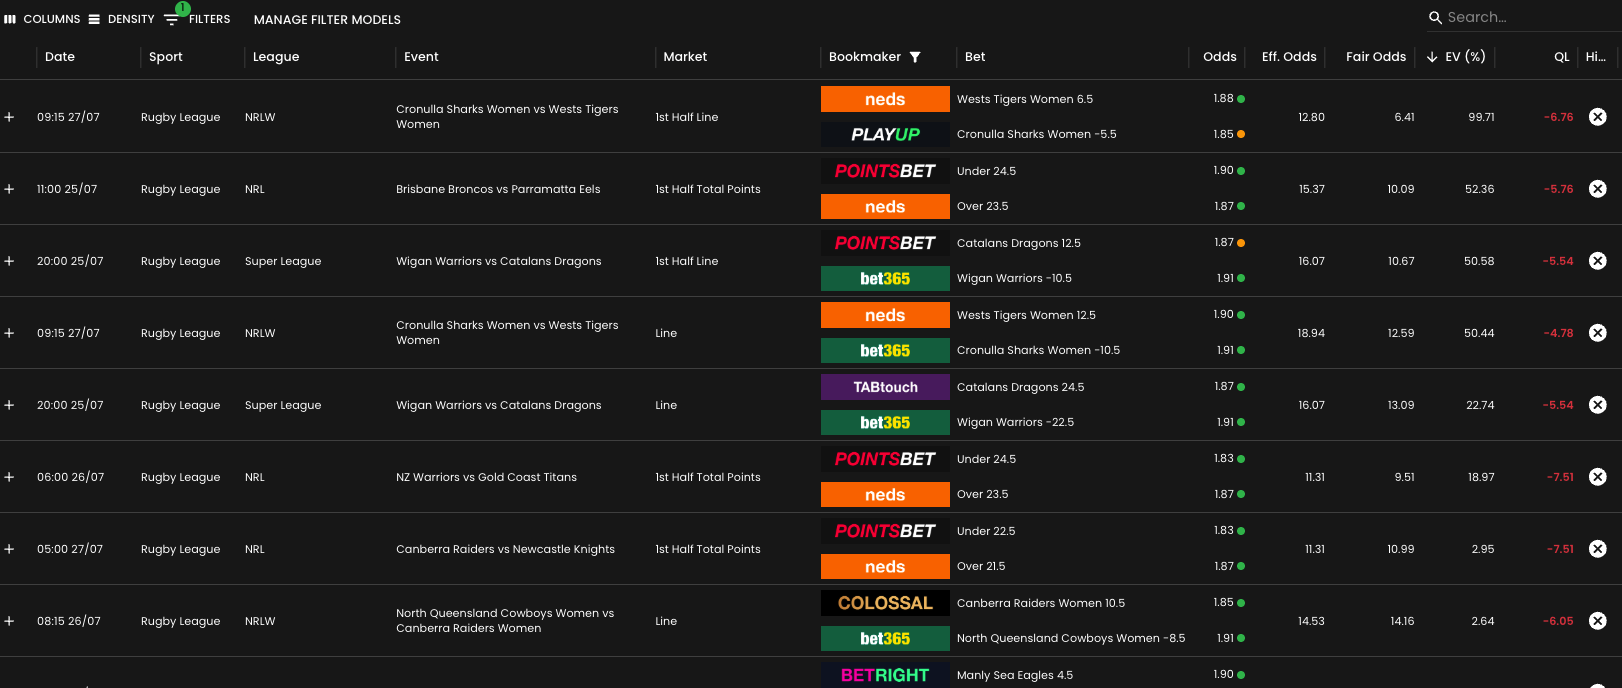Click the Bookmaker column filter funnel icon
Viewport: 1622px width, 688px height.
click(915, 57)
